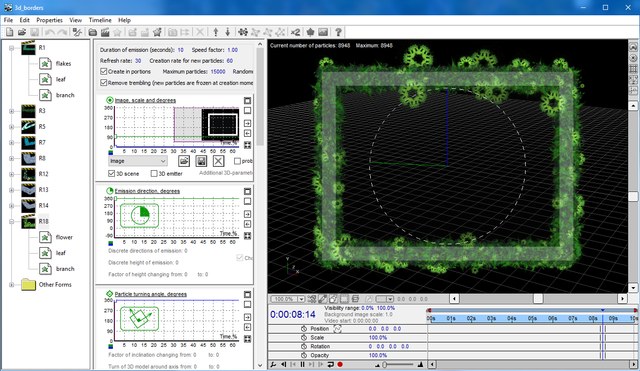The height and width of the screenshot is (371, 640).
Task: Click the horizontal viewport scrollbar thumb
Action: point(538,299)
